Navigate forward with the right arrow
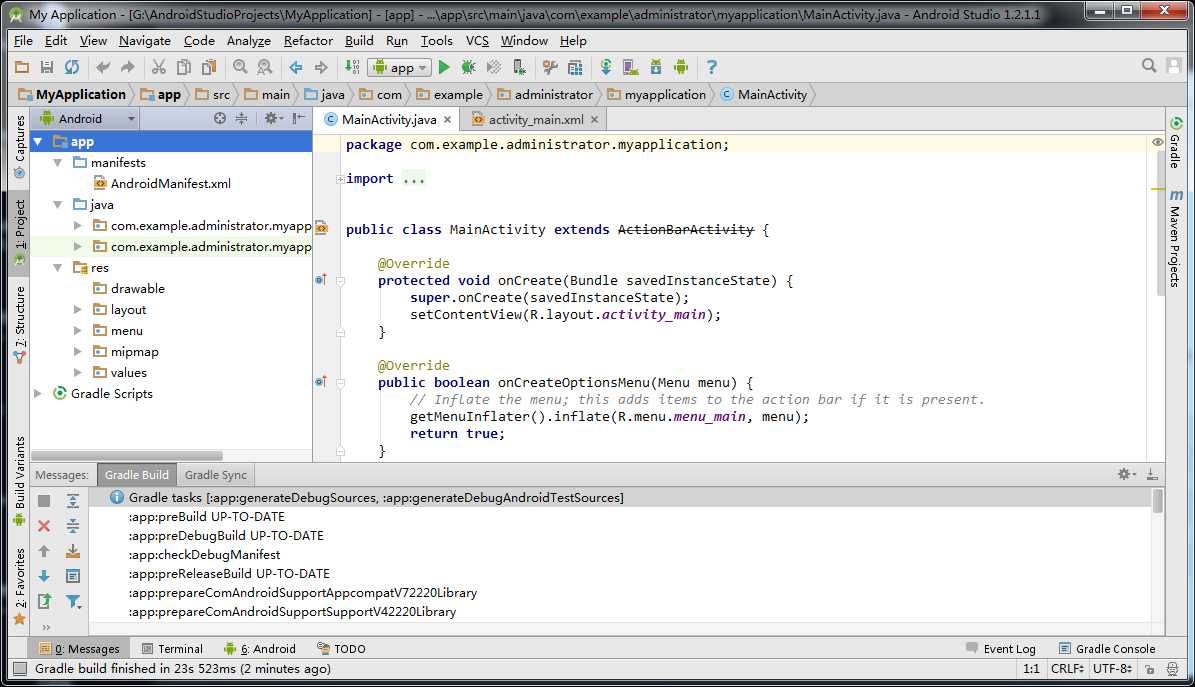This screenshot has width=1195, height=687. tap(321, 67)
